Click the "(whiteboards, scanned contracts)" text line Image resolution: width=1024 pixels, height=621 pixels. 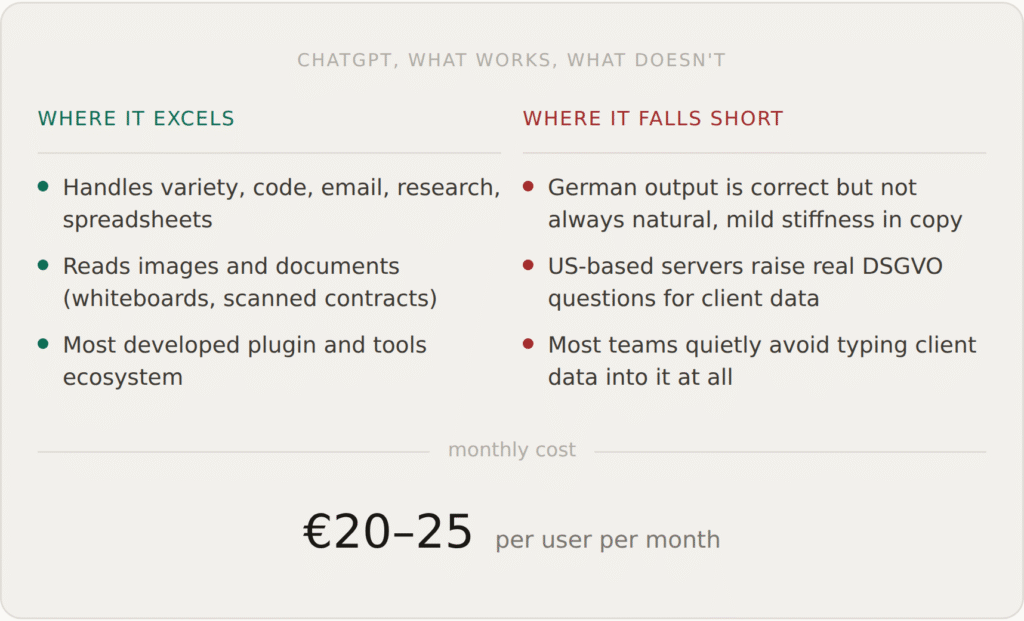pos(250,298)
